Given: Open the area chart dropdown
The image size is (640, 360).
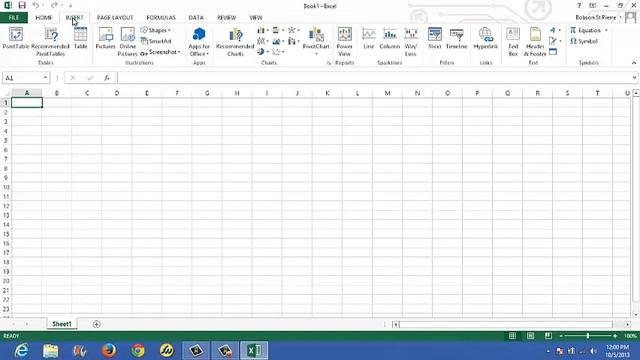Looking at the screenshot, I should (278, 41).
